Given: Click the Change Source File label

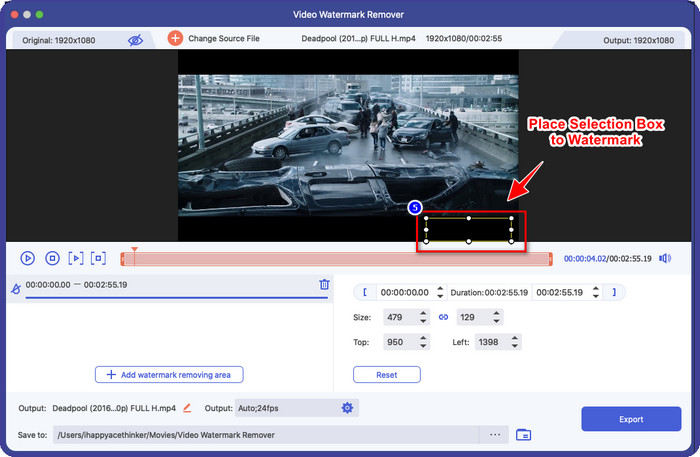Looking at the screenshot, I should tap(224, 38).
